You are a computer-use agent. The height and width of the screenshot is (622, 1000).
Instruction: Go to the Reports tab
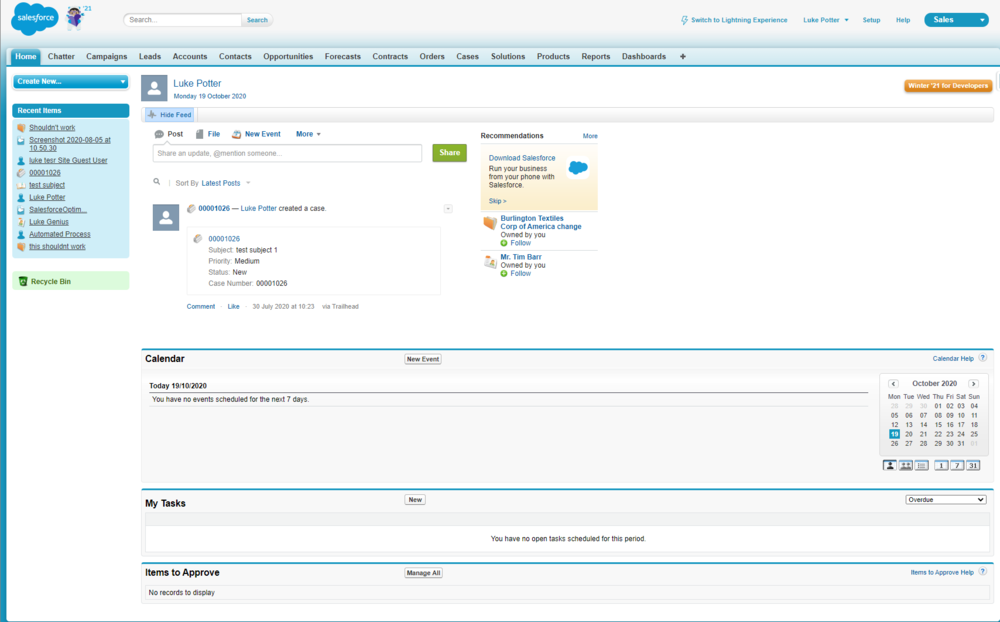[x=596, y=56]
